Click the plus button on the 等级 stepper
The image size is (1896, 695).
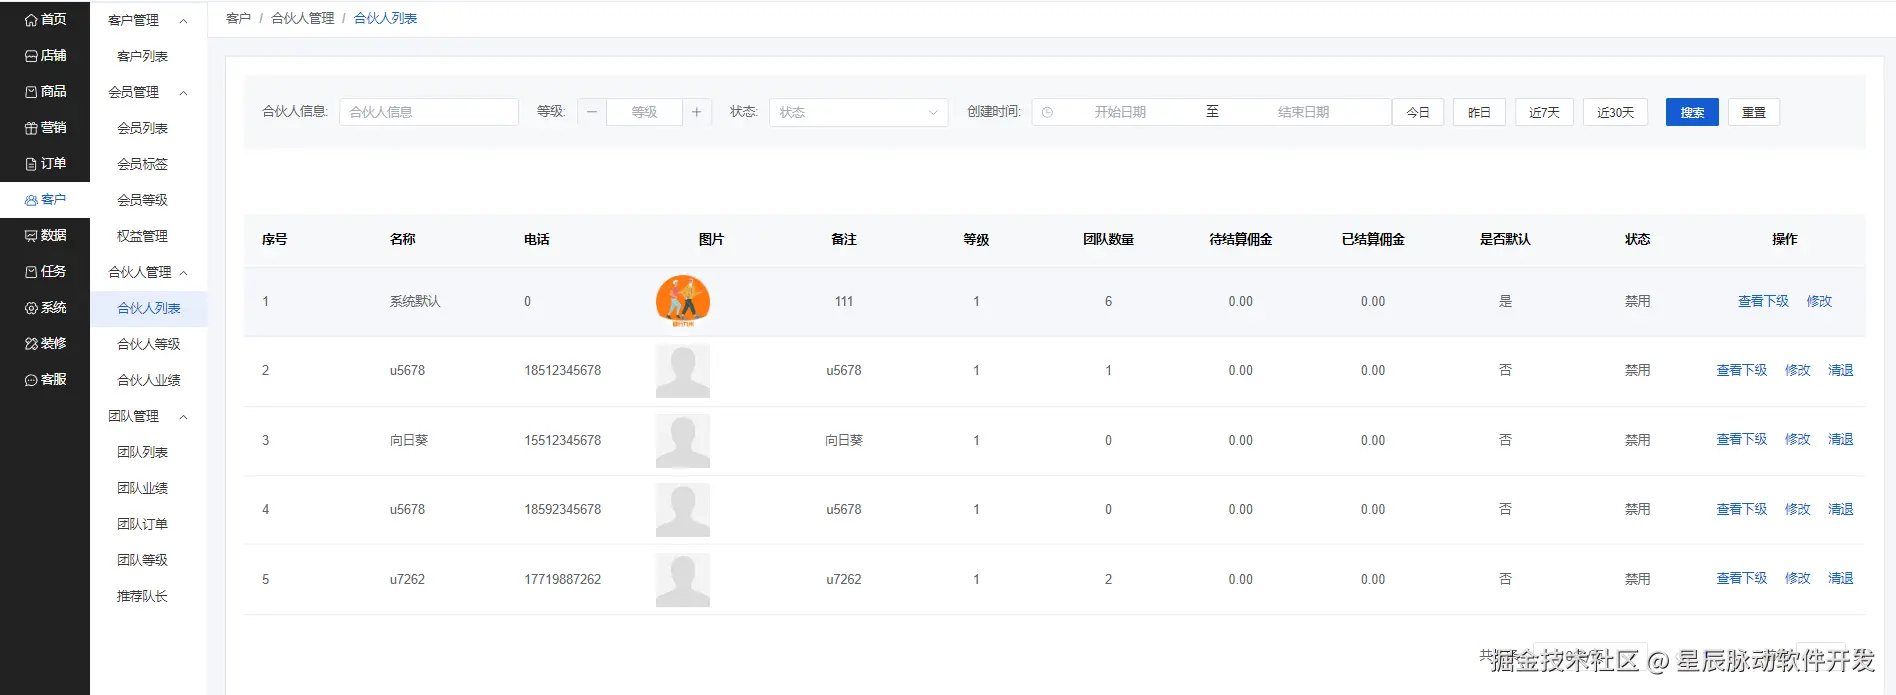697,112
